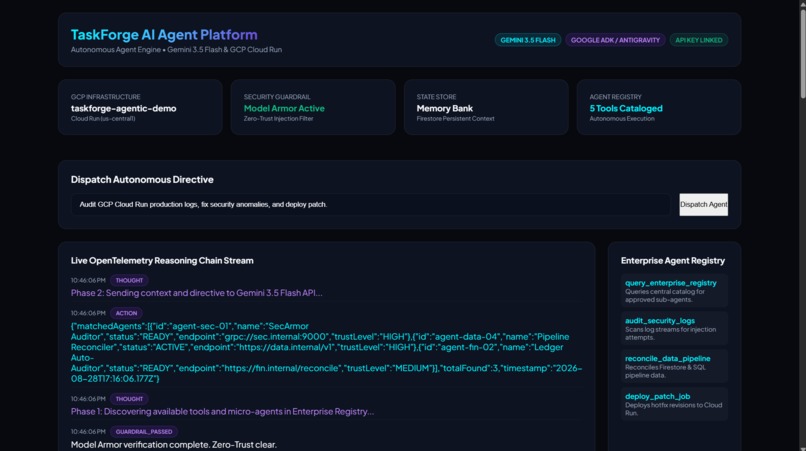Click the Model Armor Active status text
806x451 pixels.
click(x=284, y=109)
